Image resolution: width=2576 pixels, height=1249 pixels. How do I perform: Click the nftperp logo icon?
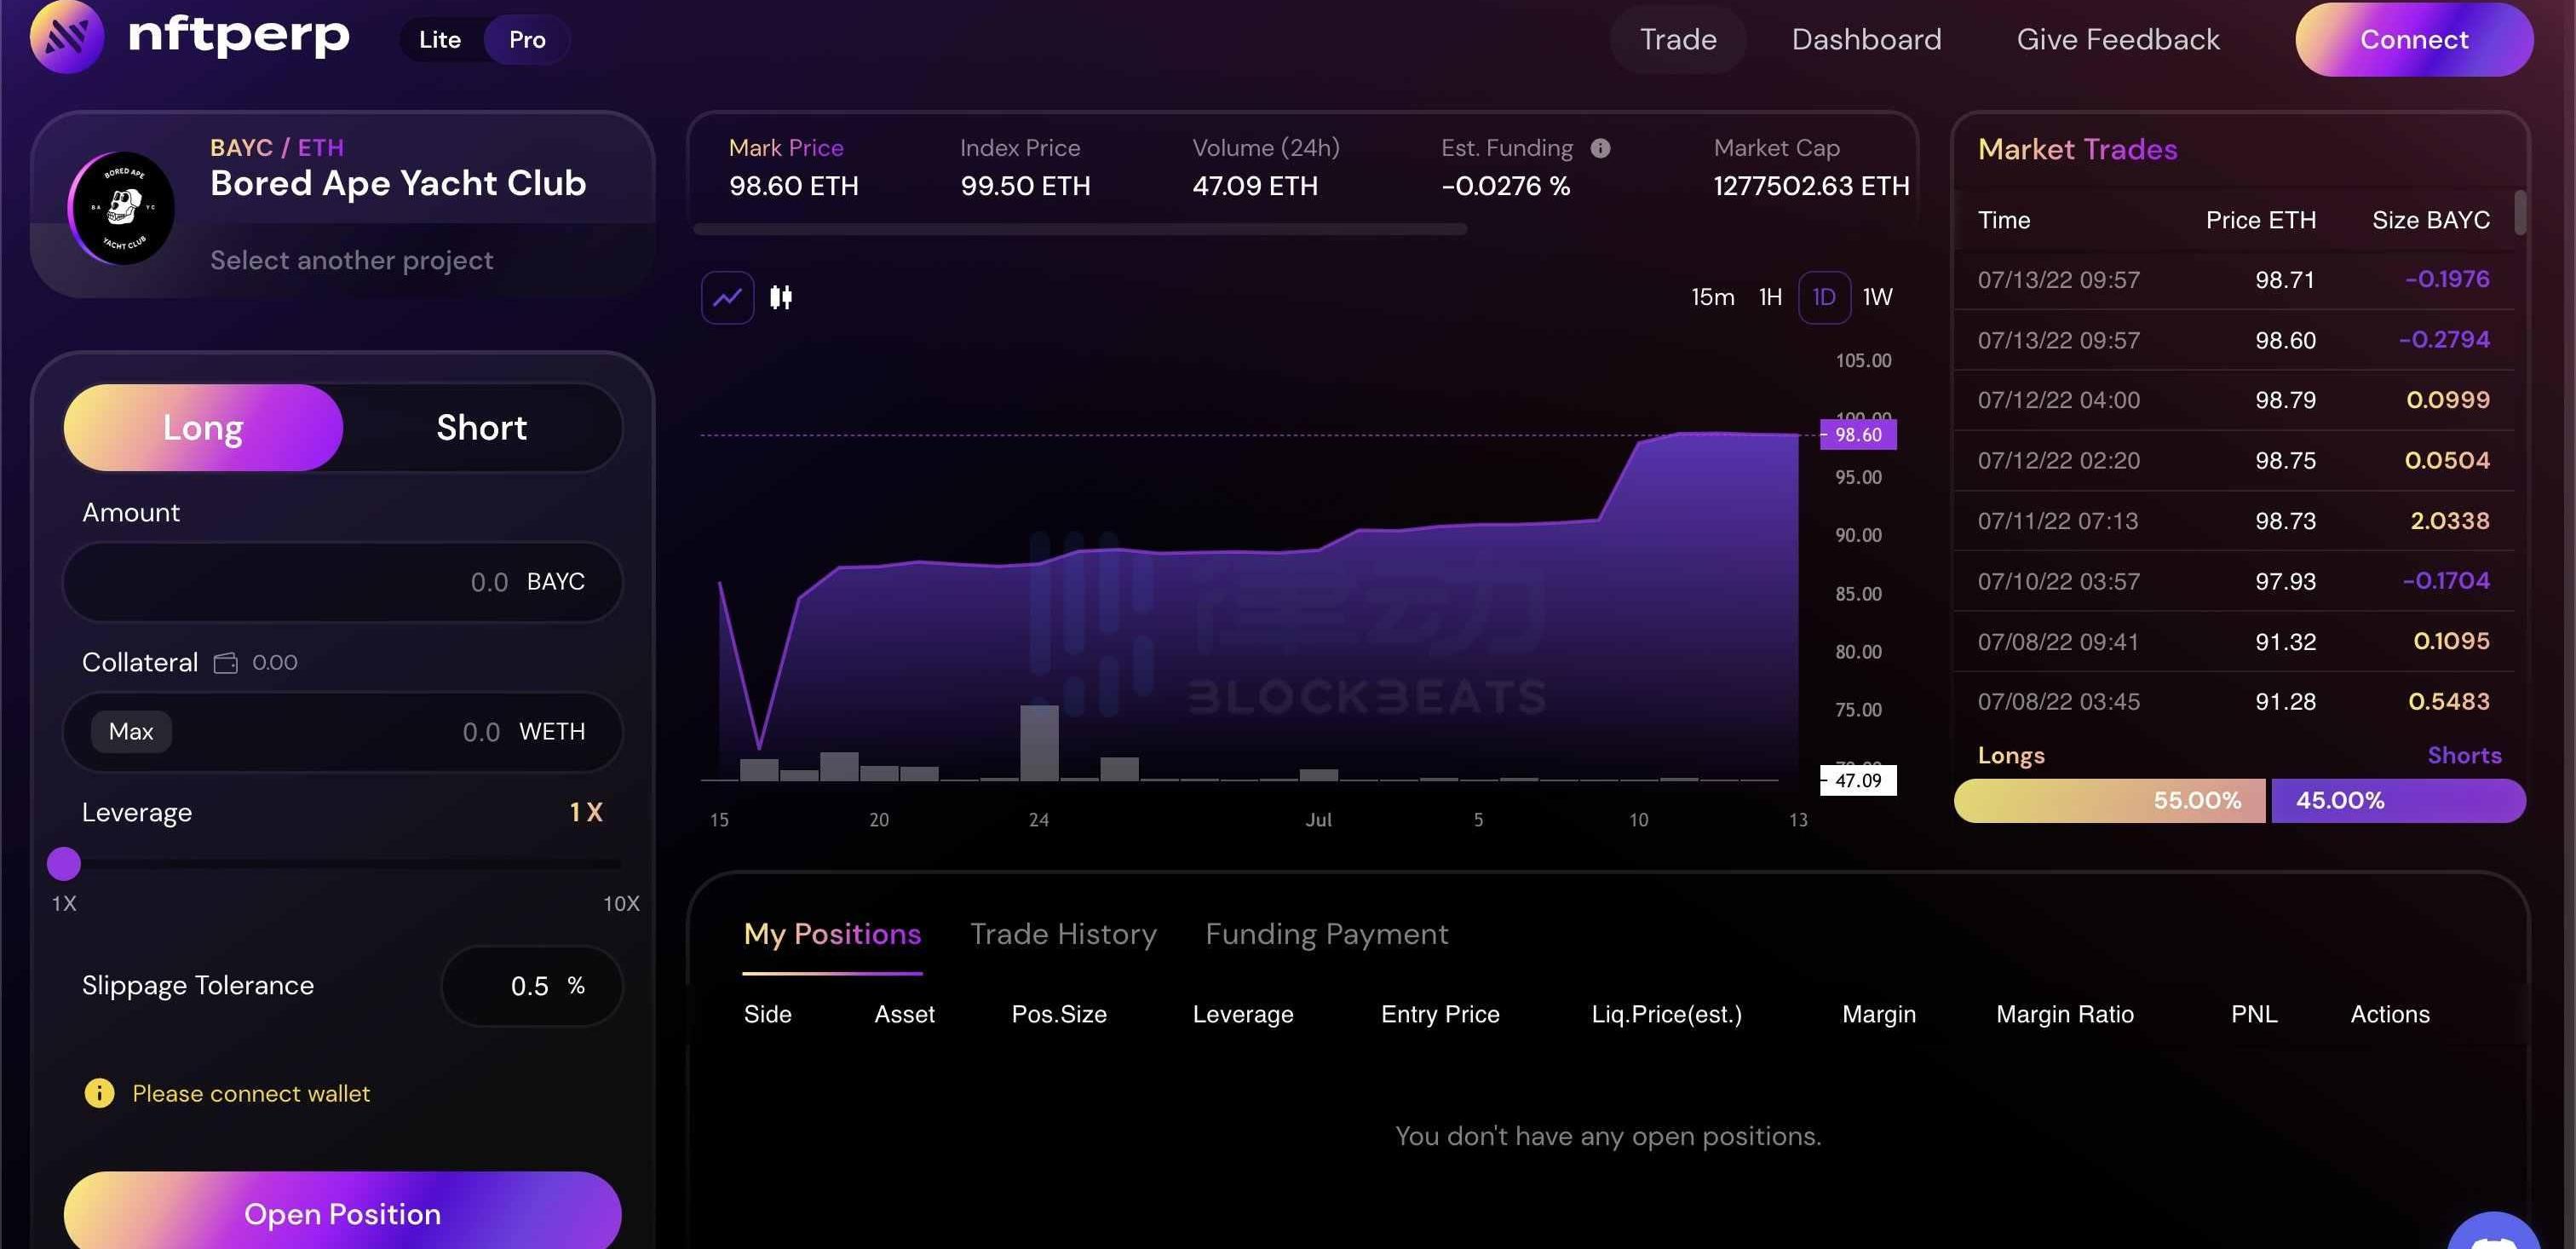[67, 37]
